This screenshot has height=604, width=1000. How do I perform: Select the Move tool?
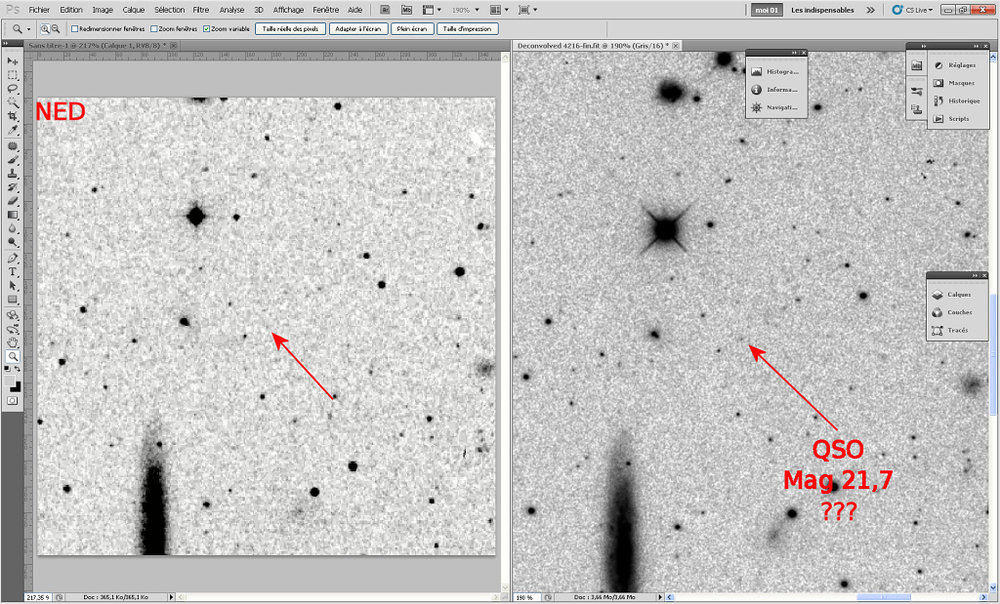[13, 61]
